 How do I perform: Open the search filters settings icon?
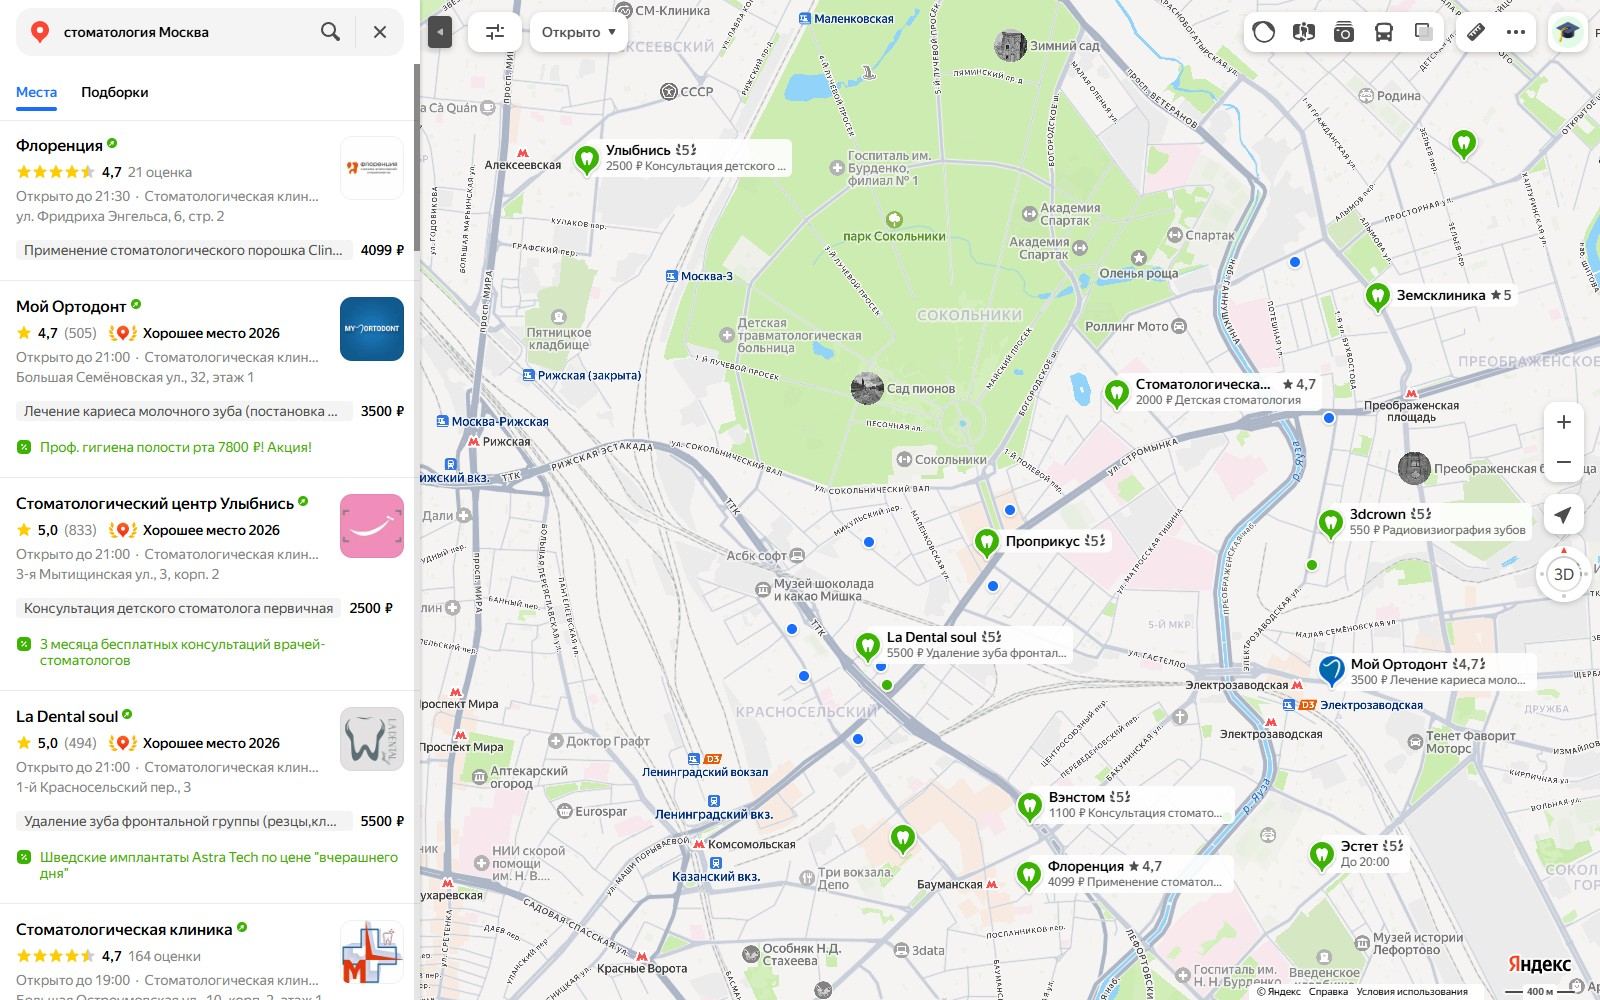(x=495, y=32)
